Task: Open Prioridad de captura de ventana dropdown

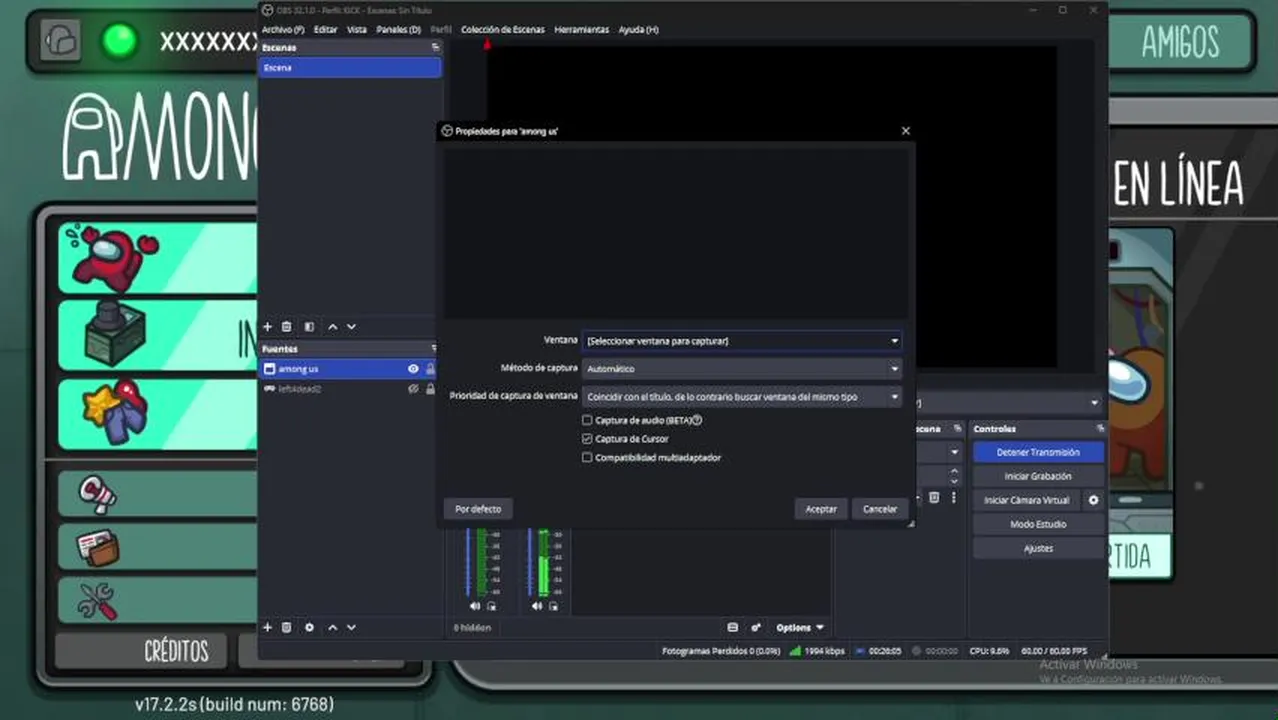Action: 742,397
